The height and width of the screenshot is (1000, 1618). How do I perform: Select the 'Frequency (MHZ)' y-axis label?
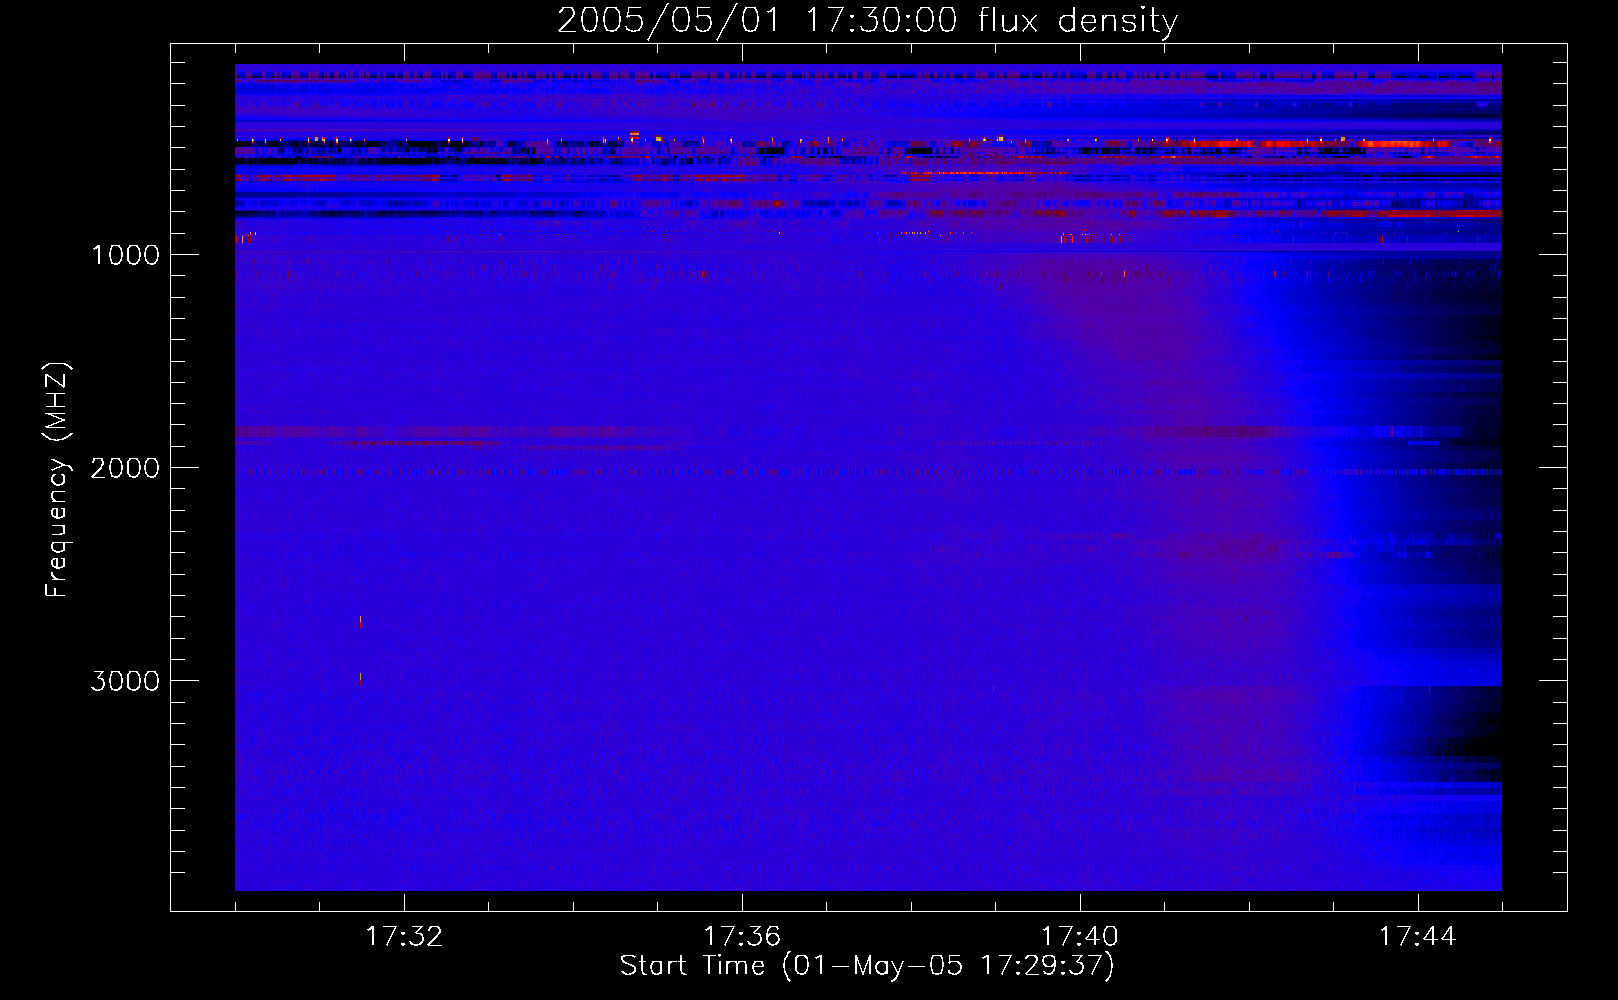(57, 480)
